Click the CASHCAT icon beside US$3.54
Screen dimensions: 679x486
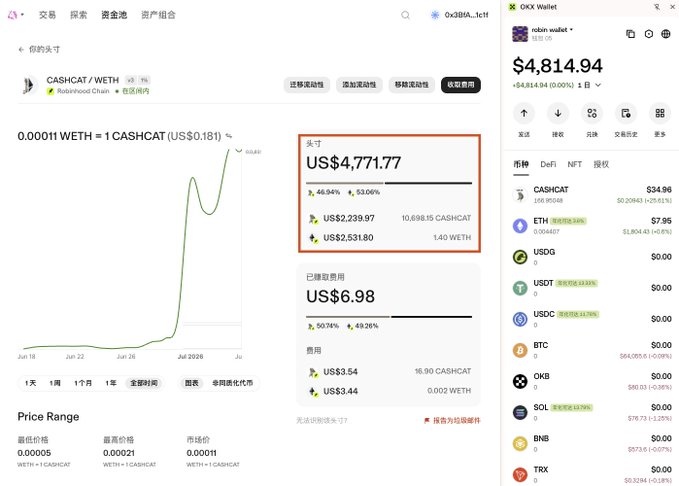[313, 372]
